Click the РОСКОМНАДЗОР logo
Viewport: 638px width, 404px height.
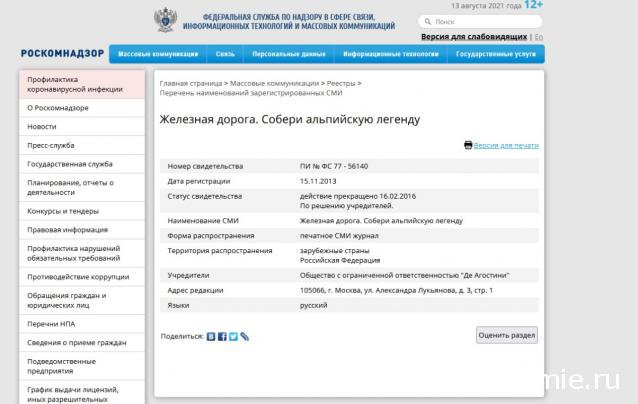63,53
